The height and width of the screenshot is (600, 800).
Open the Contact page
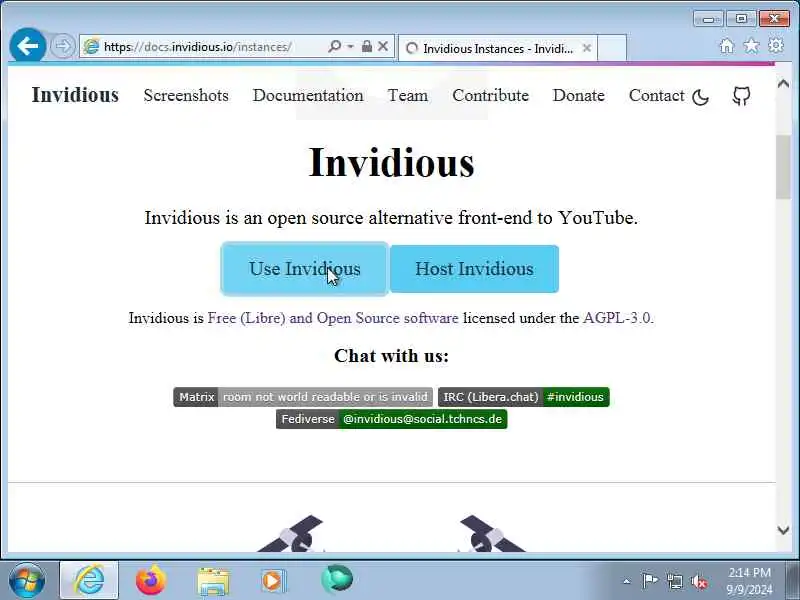[656, 95]
